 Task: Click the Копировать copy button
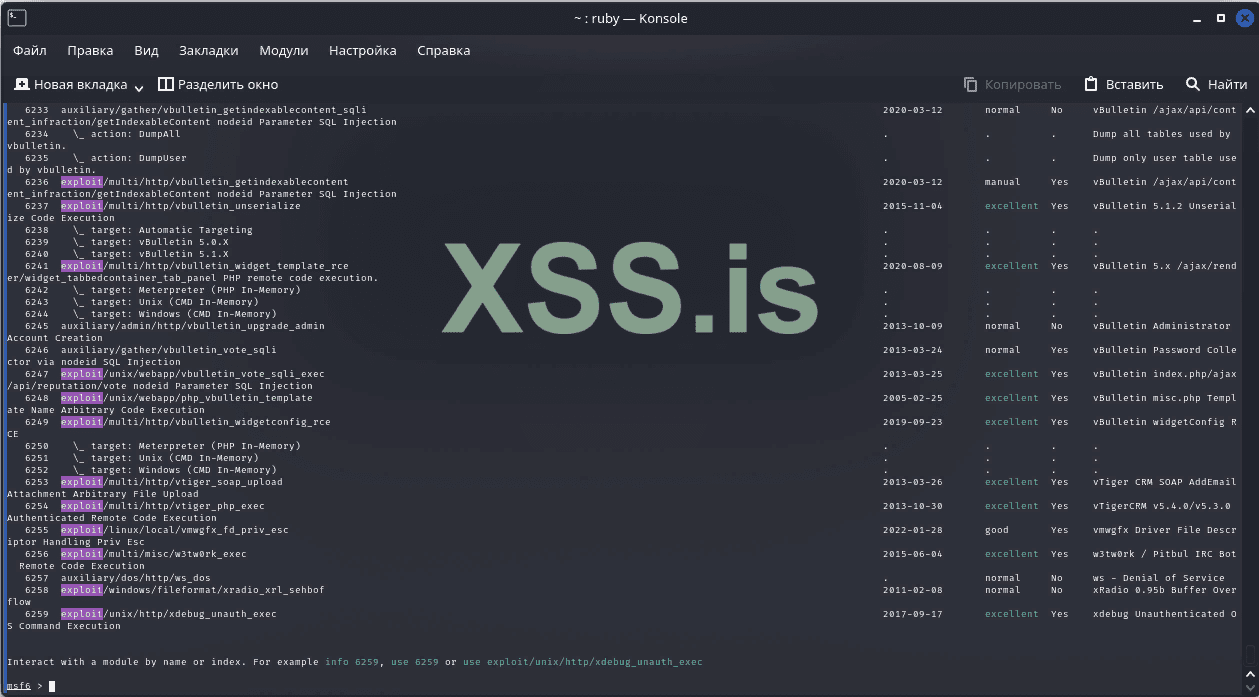click(1012, 85)
